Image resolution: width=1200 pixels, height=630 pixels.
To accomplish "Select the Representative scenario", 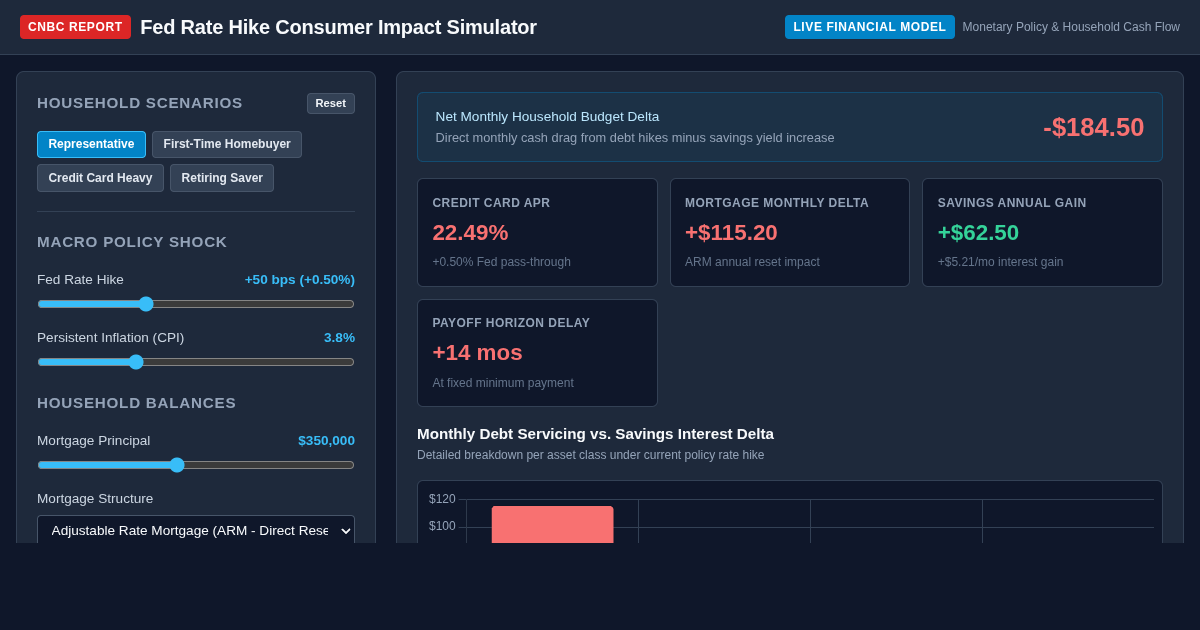I will pos(91,144).
